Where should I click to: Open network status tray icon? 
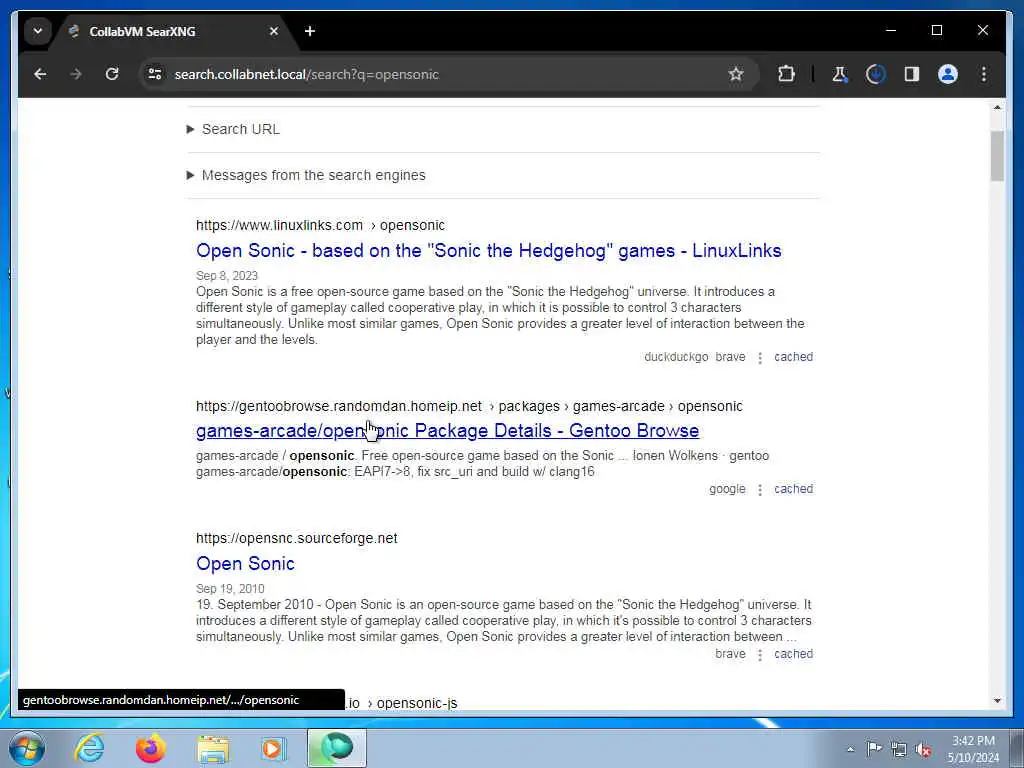[899, 749]
